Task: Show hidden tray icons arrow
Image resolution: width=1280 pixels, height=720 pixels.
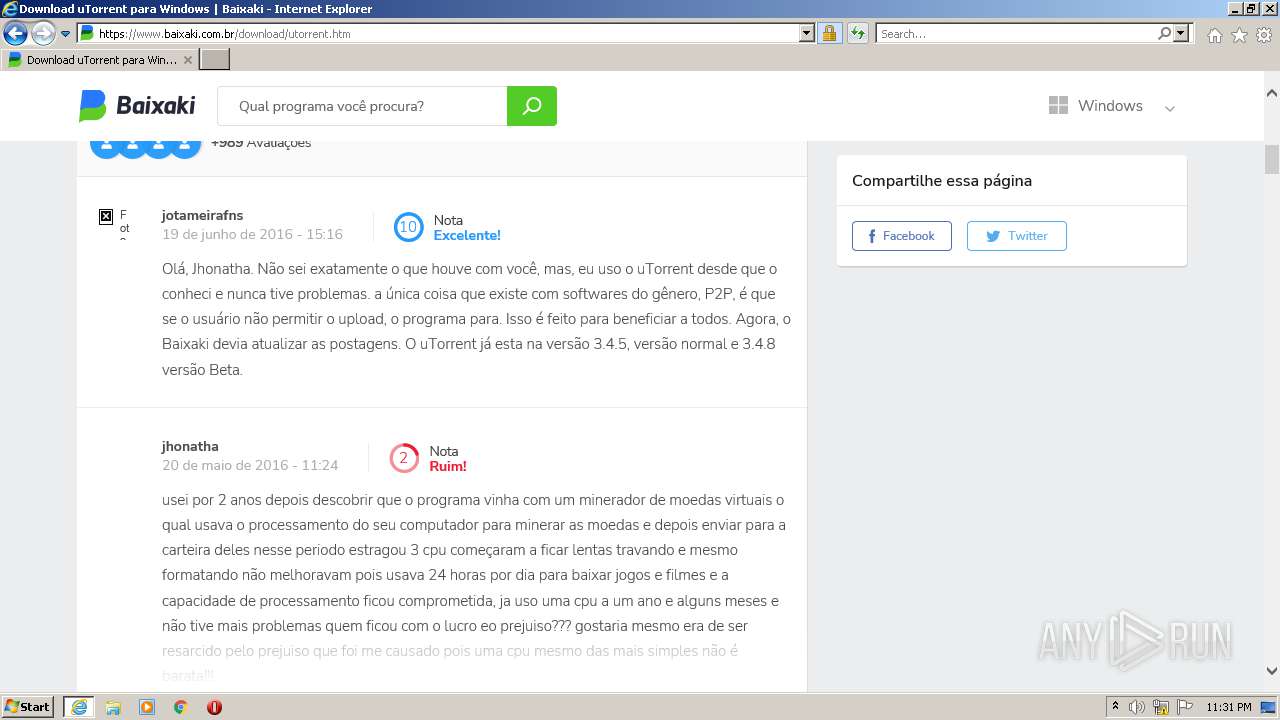Action: [x=1115, y=707]
